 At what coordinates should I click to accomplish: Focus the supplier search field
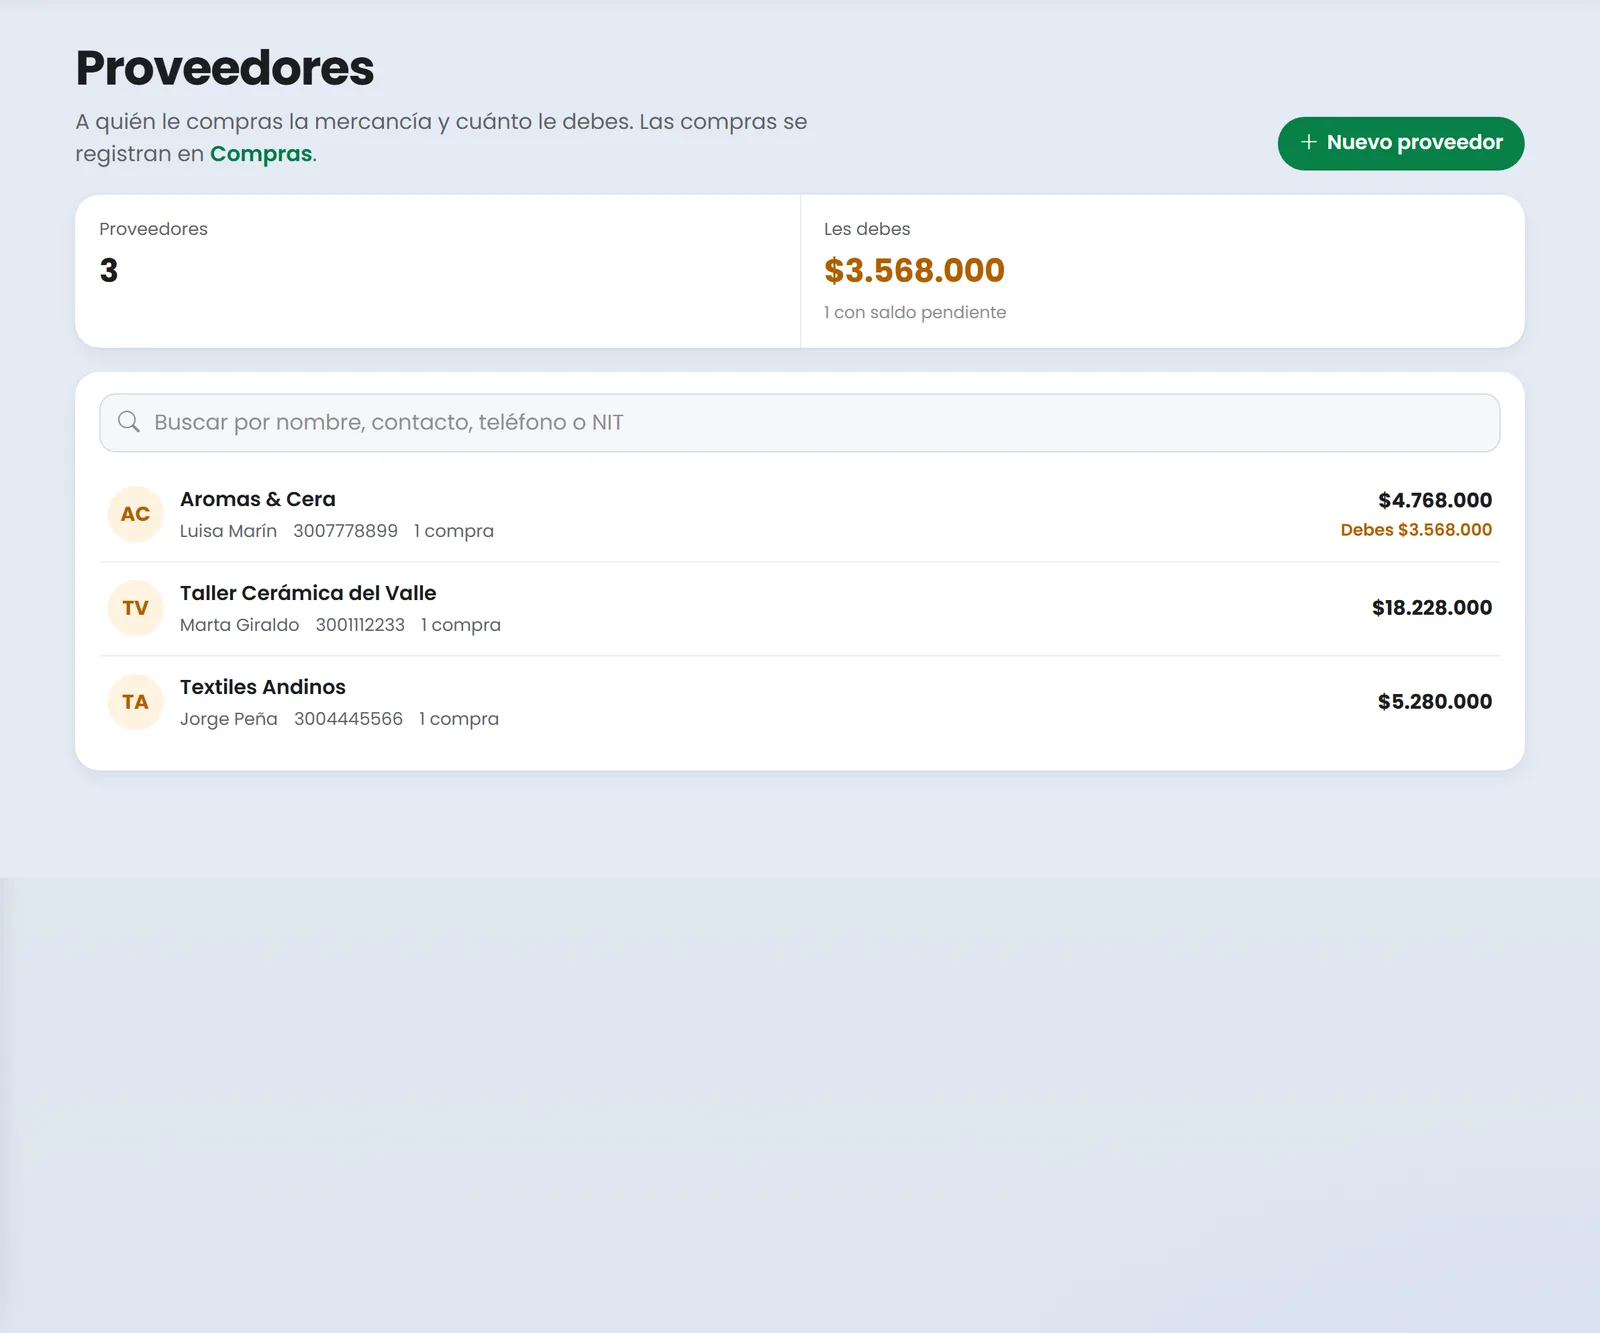(800, 422)
